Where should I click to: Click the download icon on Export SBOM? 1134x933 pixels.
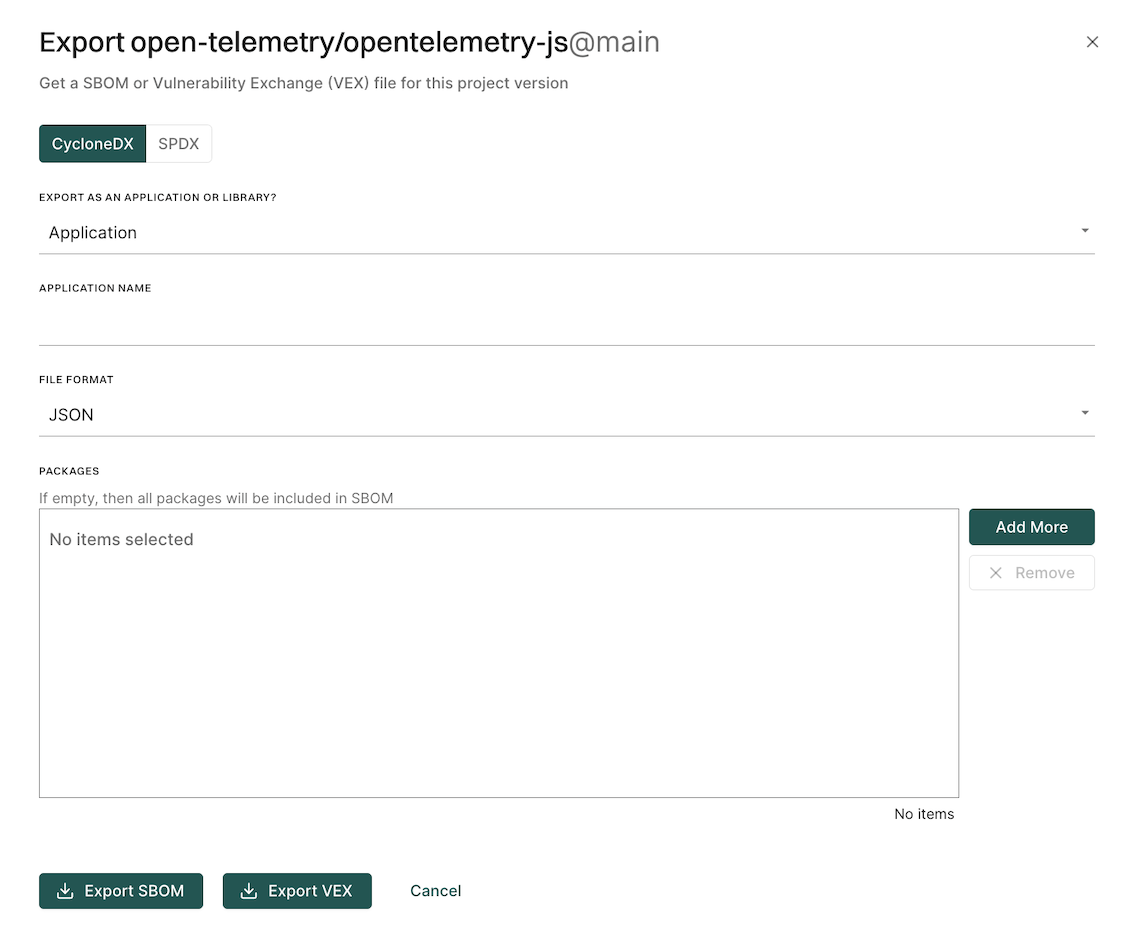(65, 891)
